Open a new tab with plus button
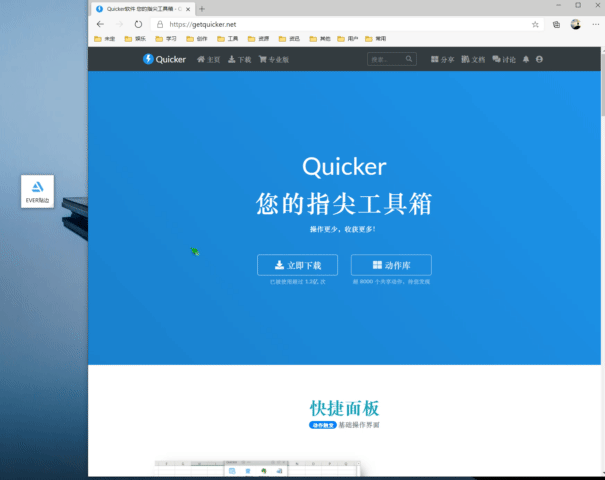 [x=202, y=8]
